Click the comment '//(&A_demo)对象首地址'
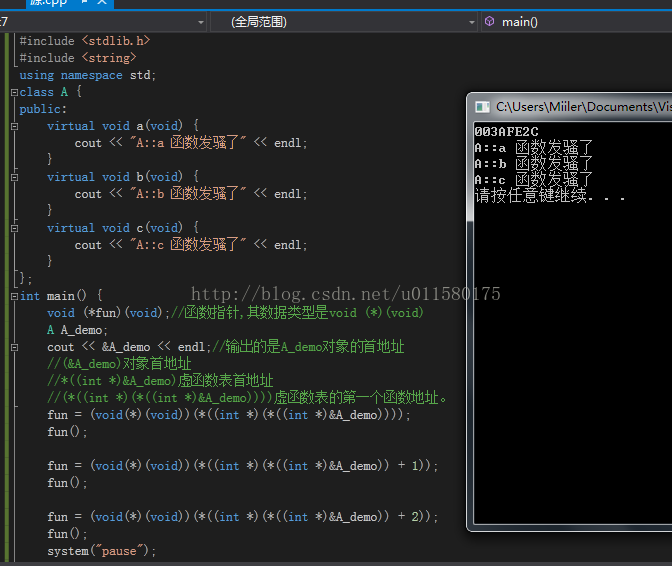The width and height of the screenshot is (672, 566). coord(119,364)
